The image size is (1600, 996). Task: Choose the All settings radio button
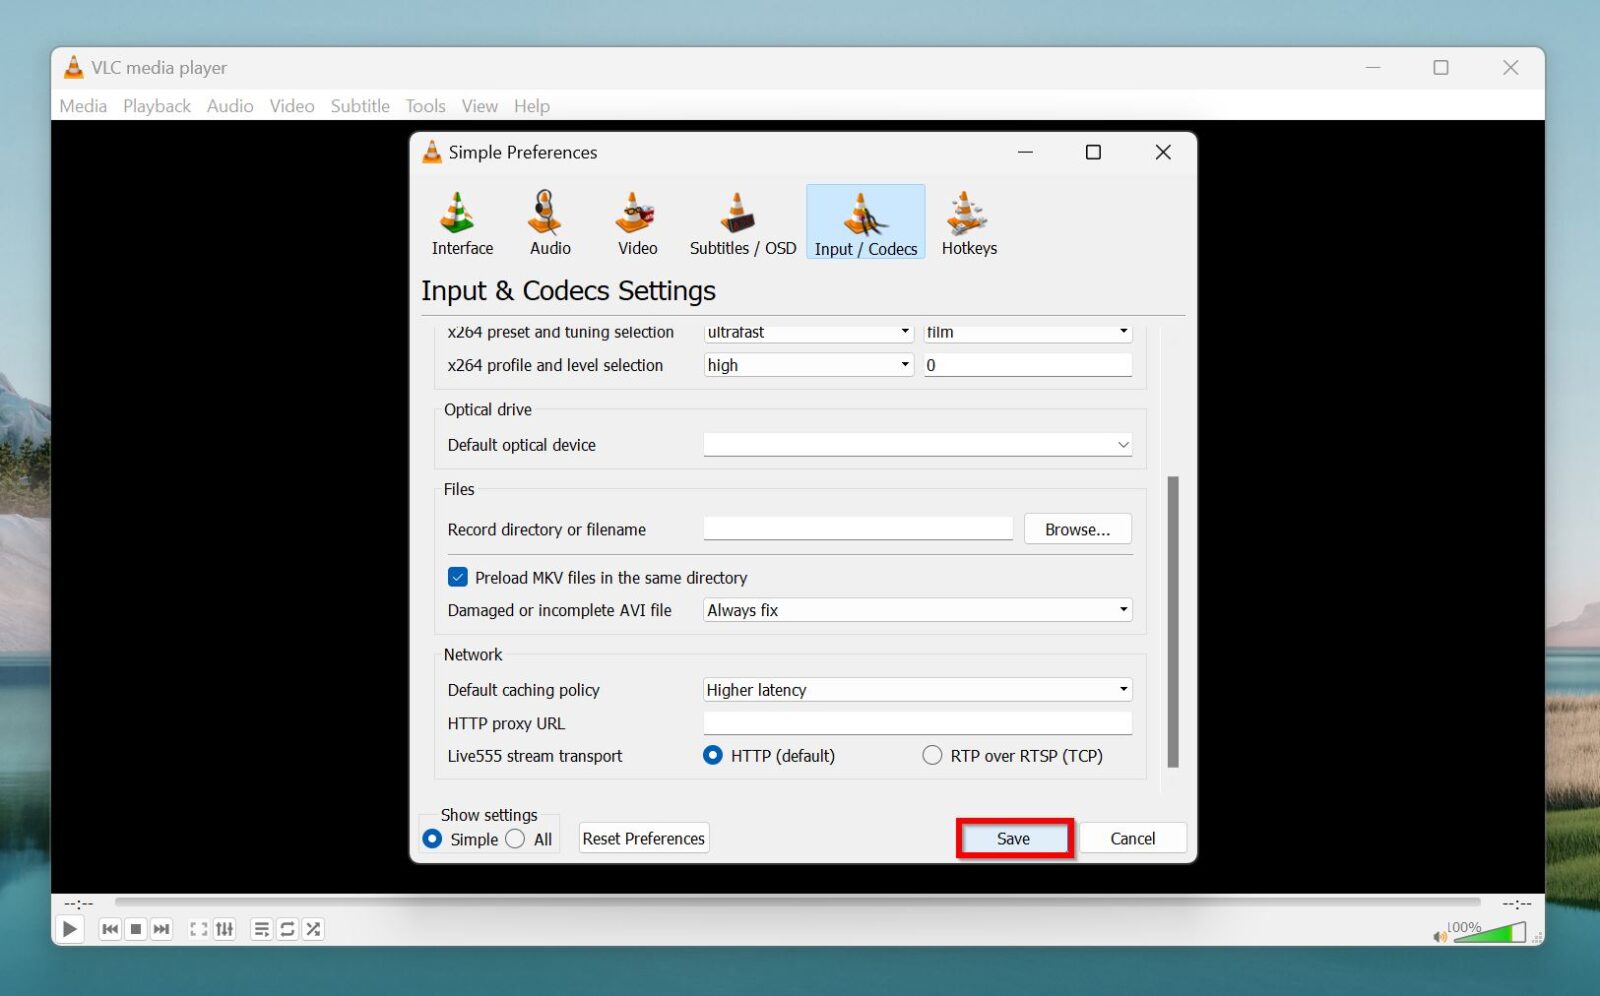click(516, 839)
